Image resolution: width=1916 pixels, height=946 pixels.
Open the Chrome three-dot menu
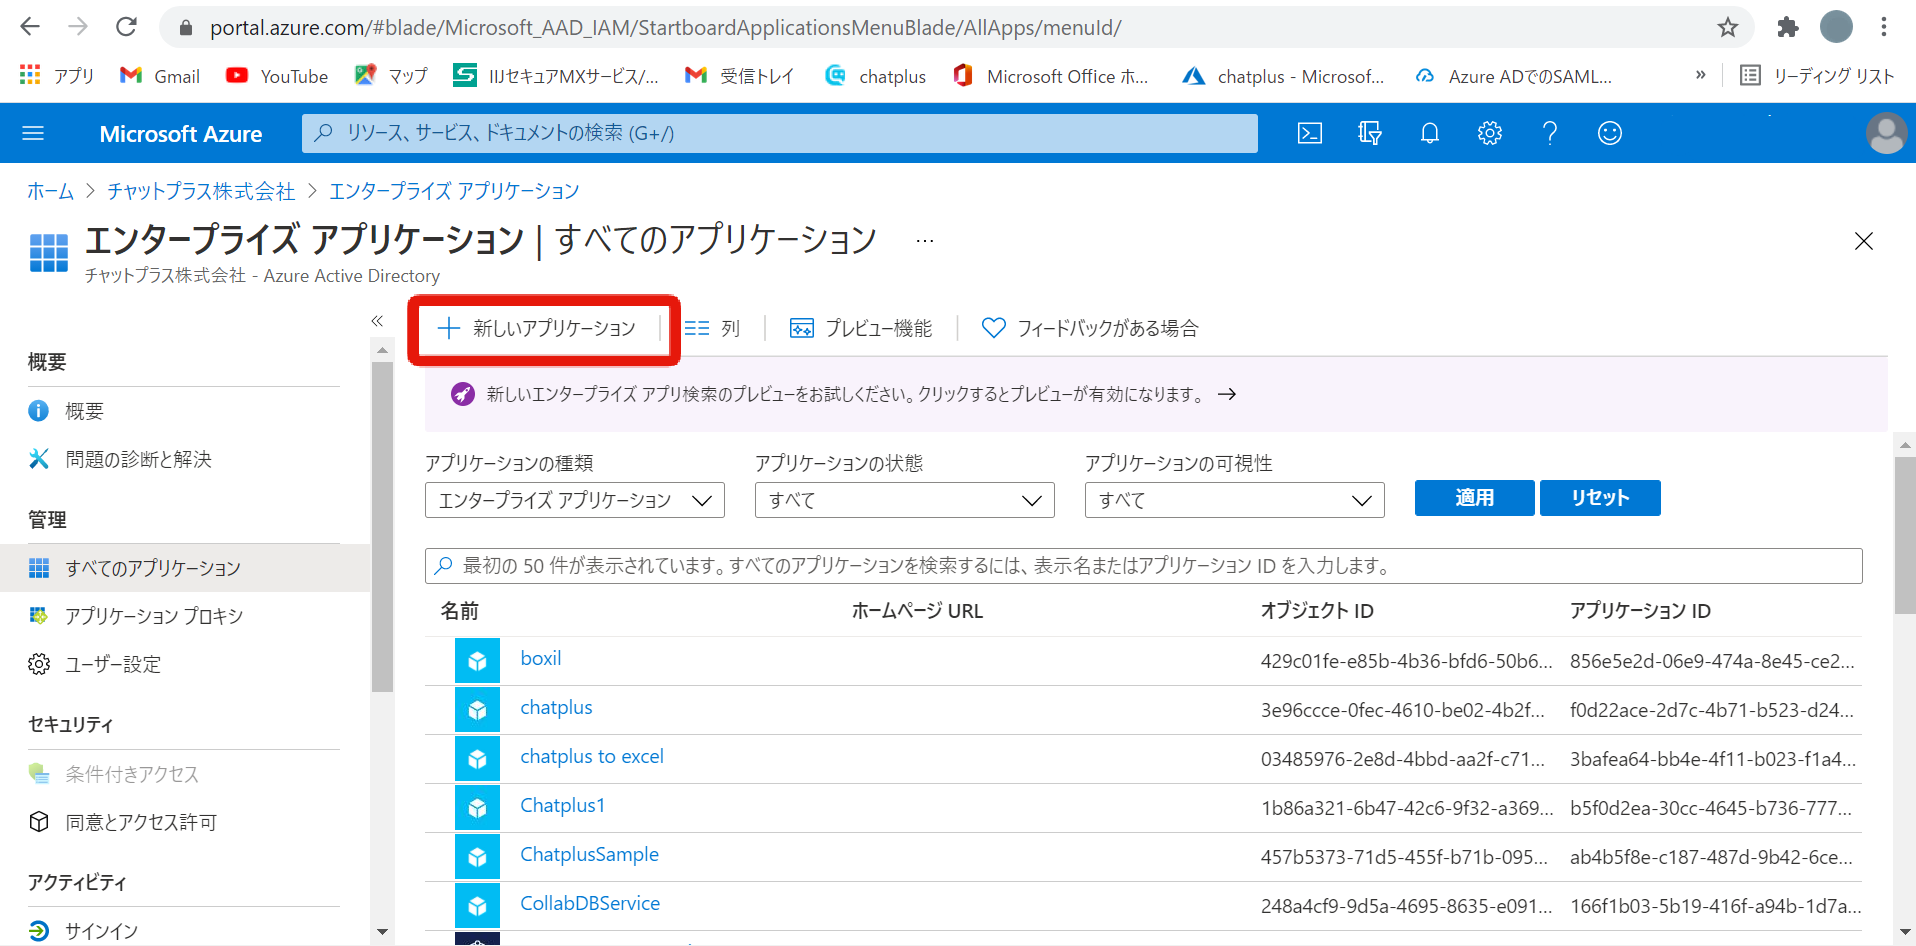click(1884, 27)
